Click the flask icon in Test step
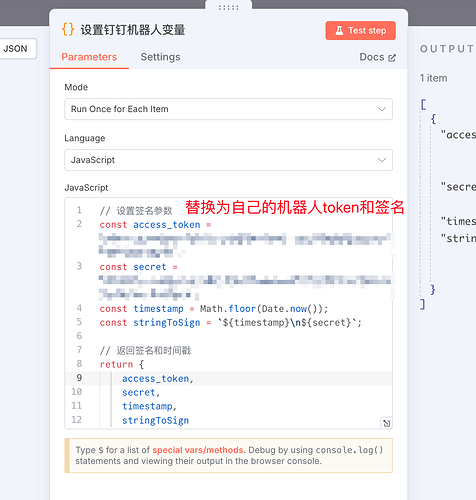The width and height of the screenshot is (476, 500). [x=339, y=31]
